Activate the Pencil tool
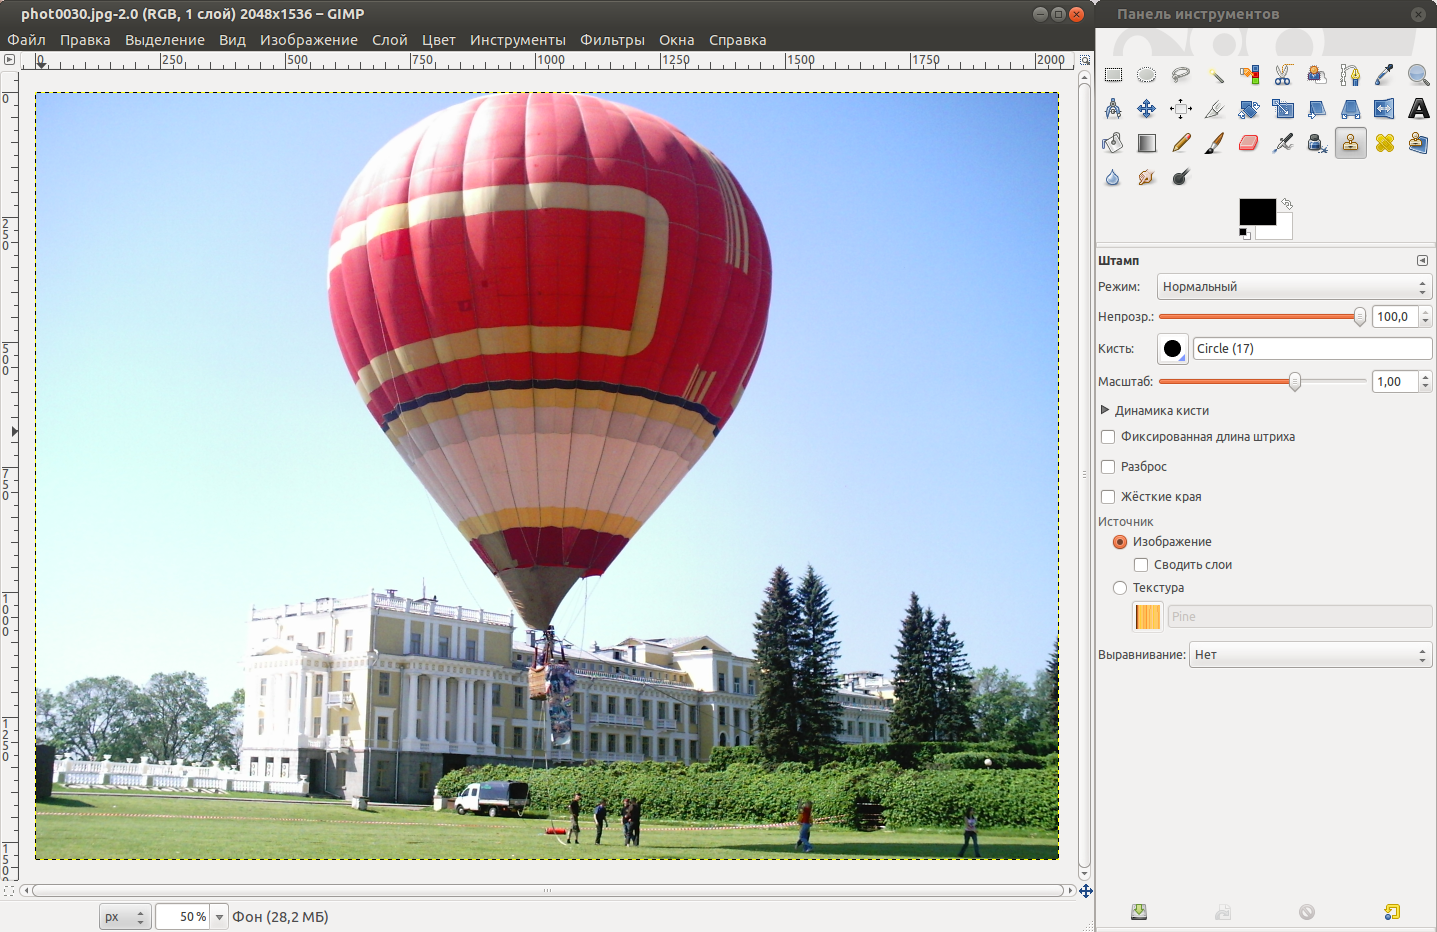1437x932 pixels. [x=1181, y=143]
